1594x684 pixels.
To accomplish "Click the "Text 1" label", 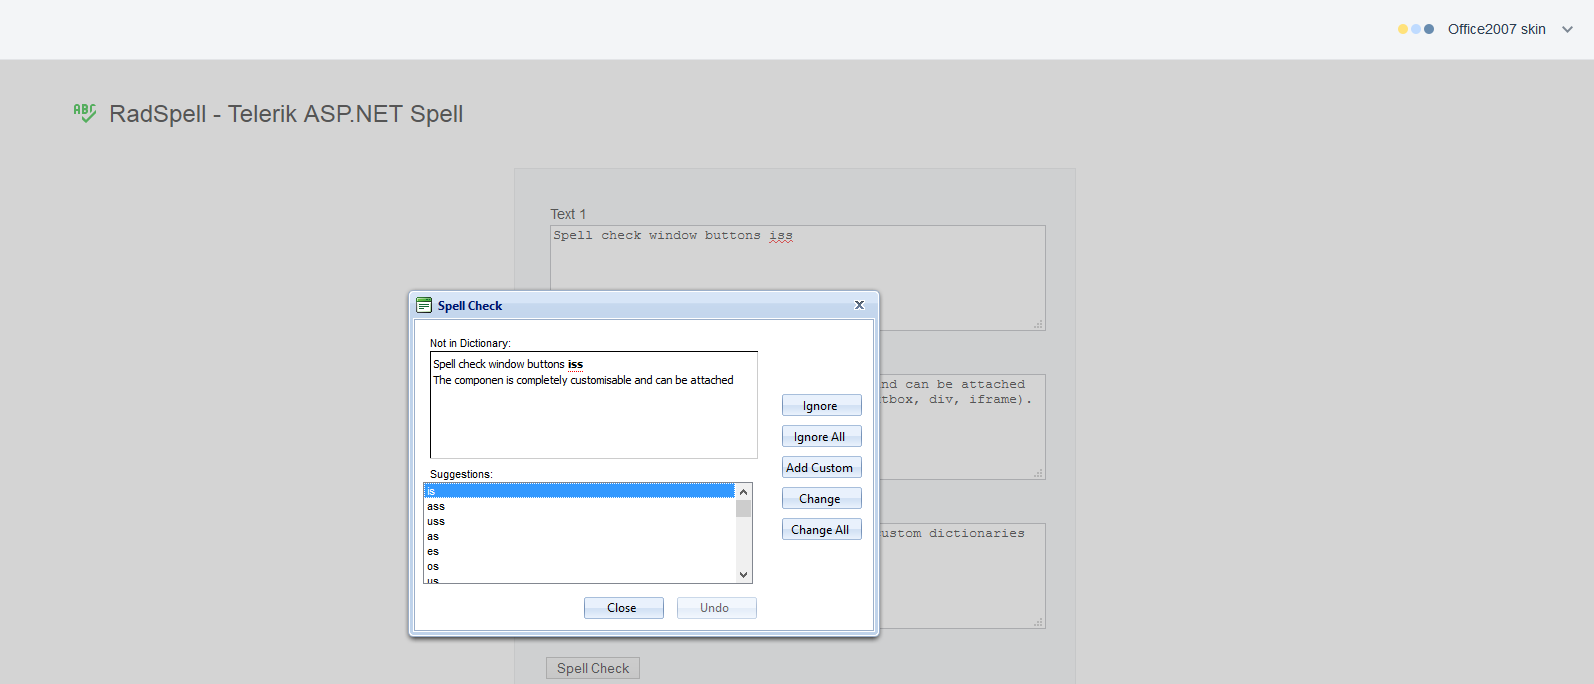I will [x=568, y=214].
